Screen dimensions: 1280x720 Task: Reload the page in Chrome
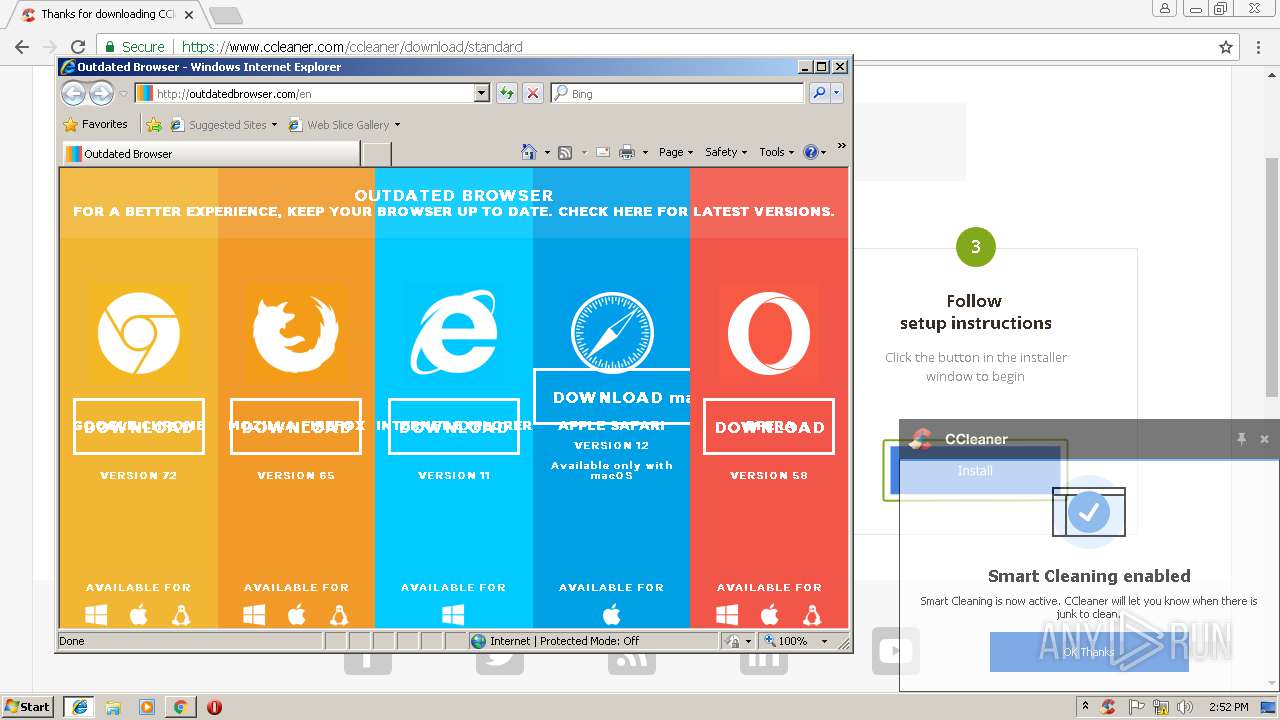coord(78,47)
